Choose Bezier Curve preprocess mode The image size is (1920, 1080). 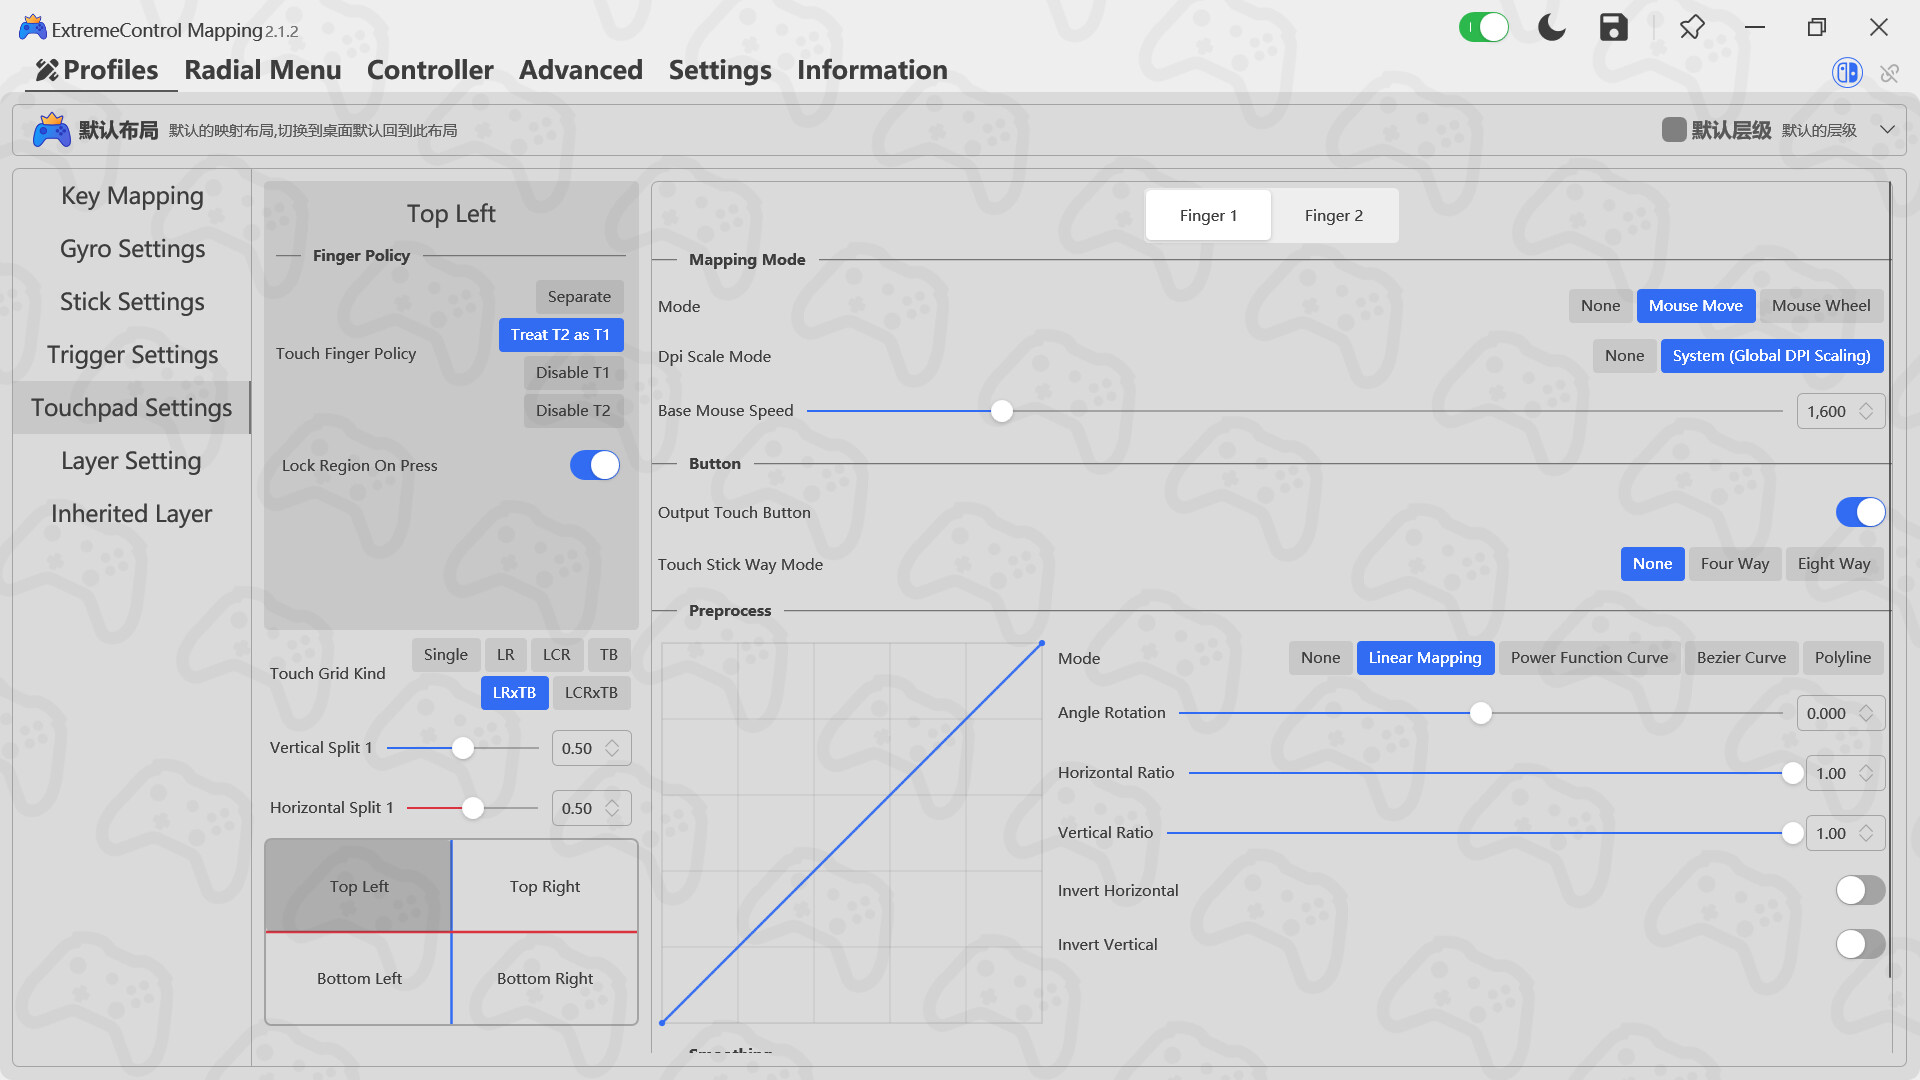(x=1741, y=657)
